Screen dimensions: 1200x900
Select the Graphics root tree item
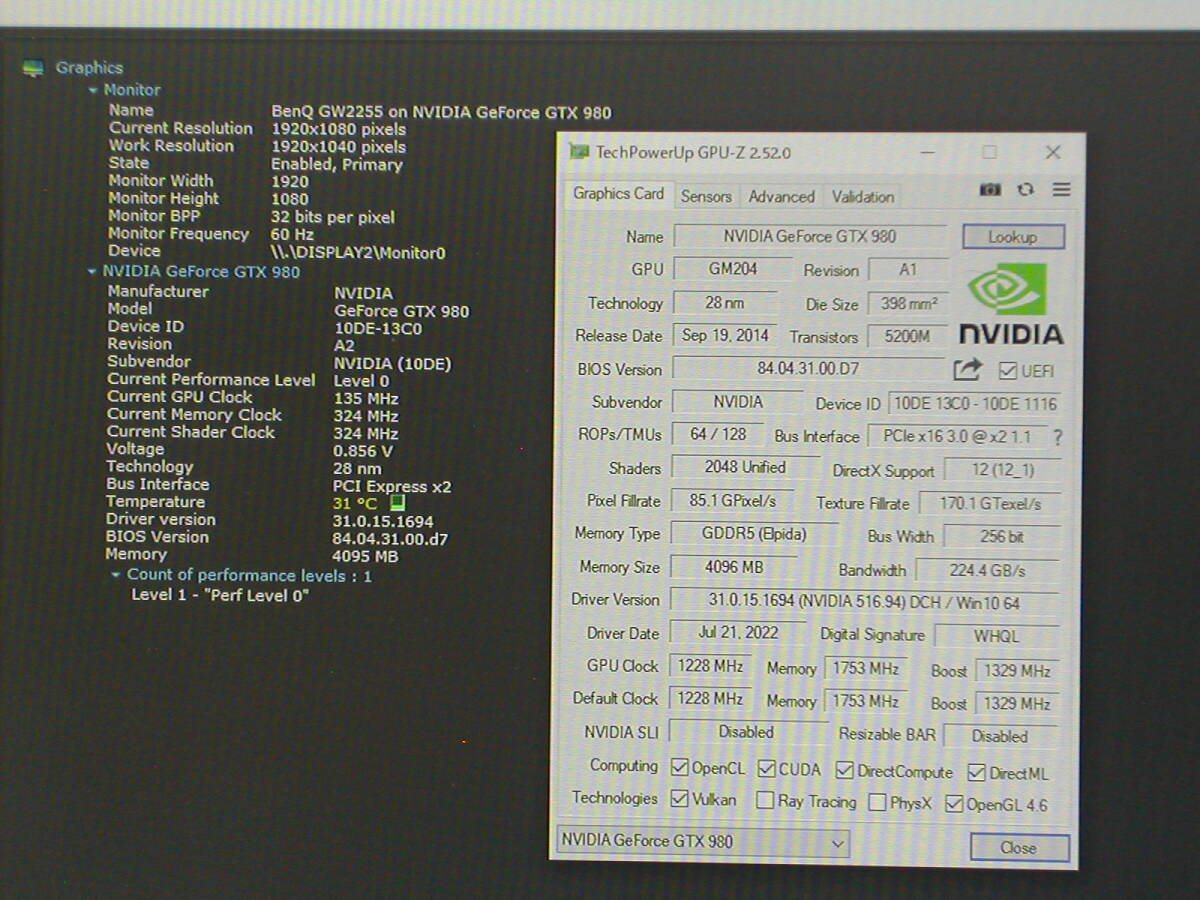pyautogui.click(x=89, y=68)
